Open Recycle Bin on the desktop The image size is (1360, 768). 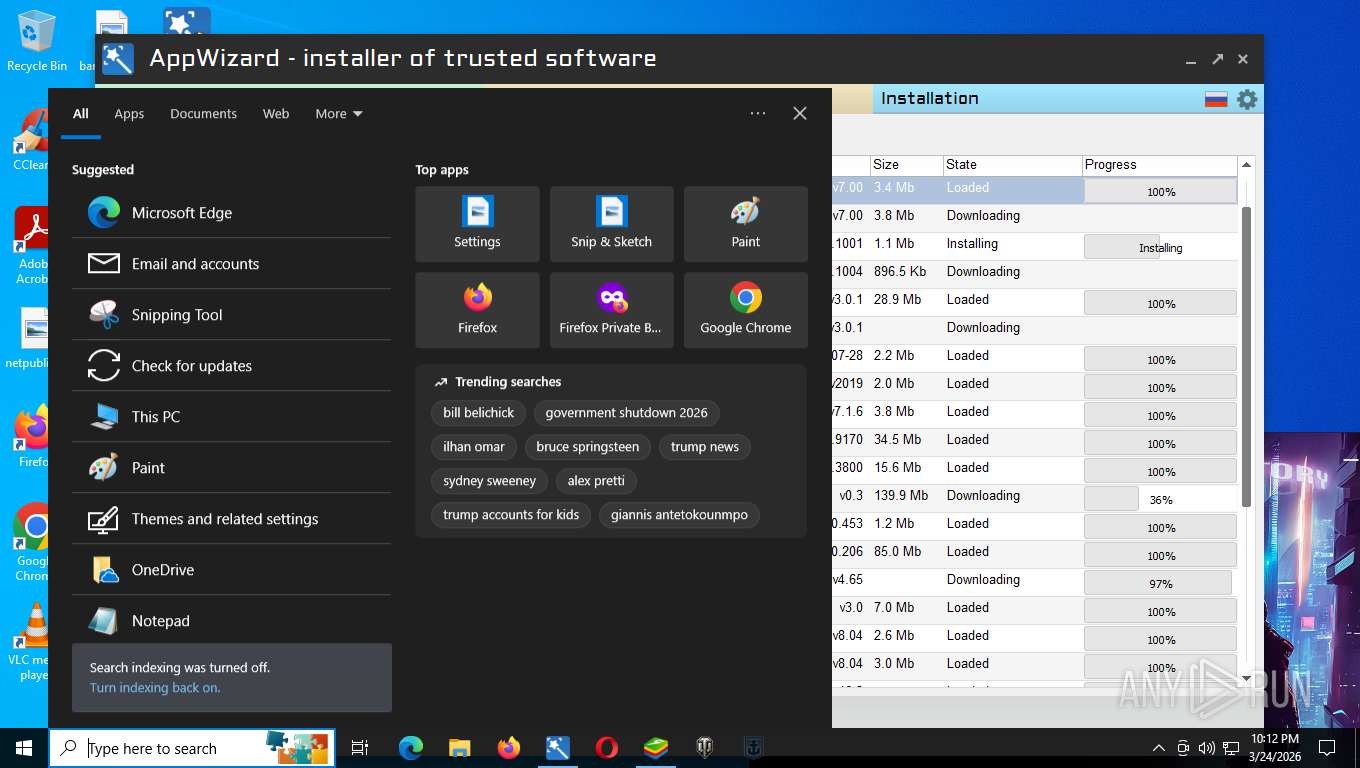click(x=37, y=40)
